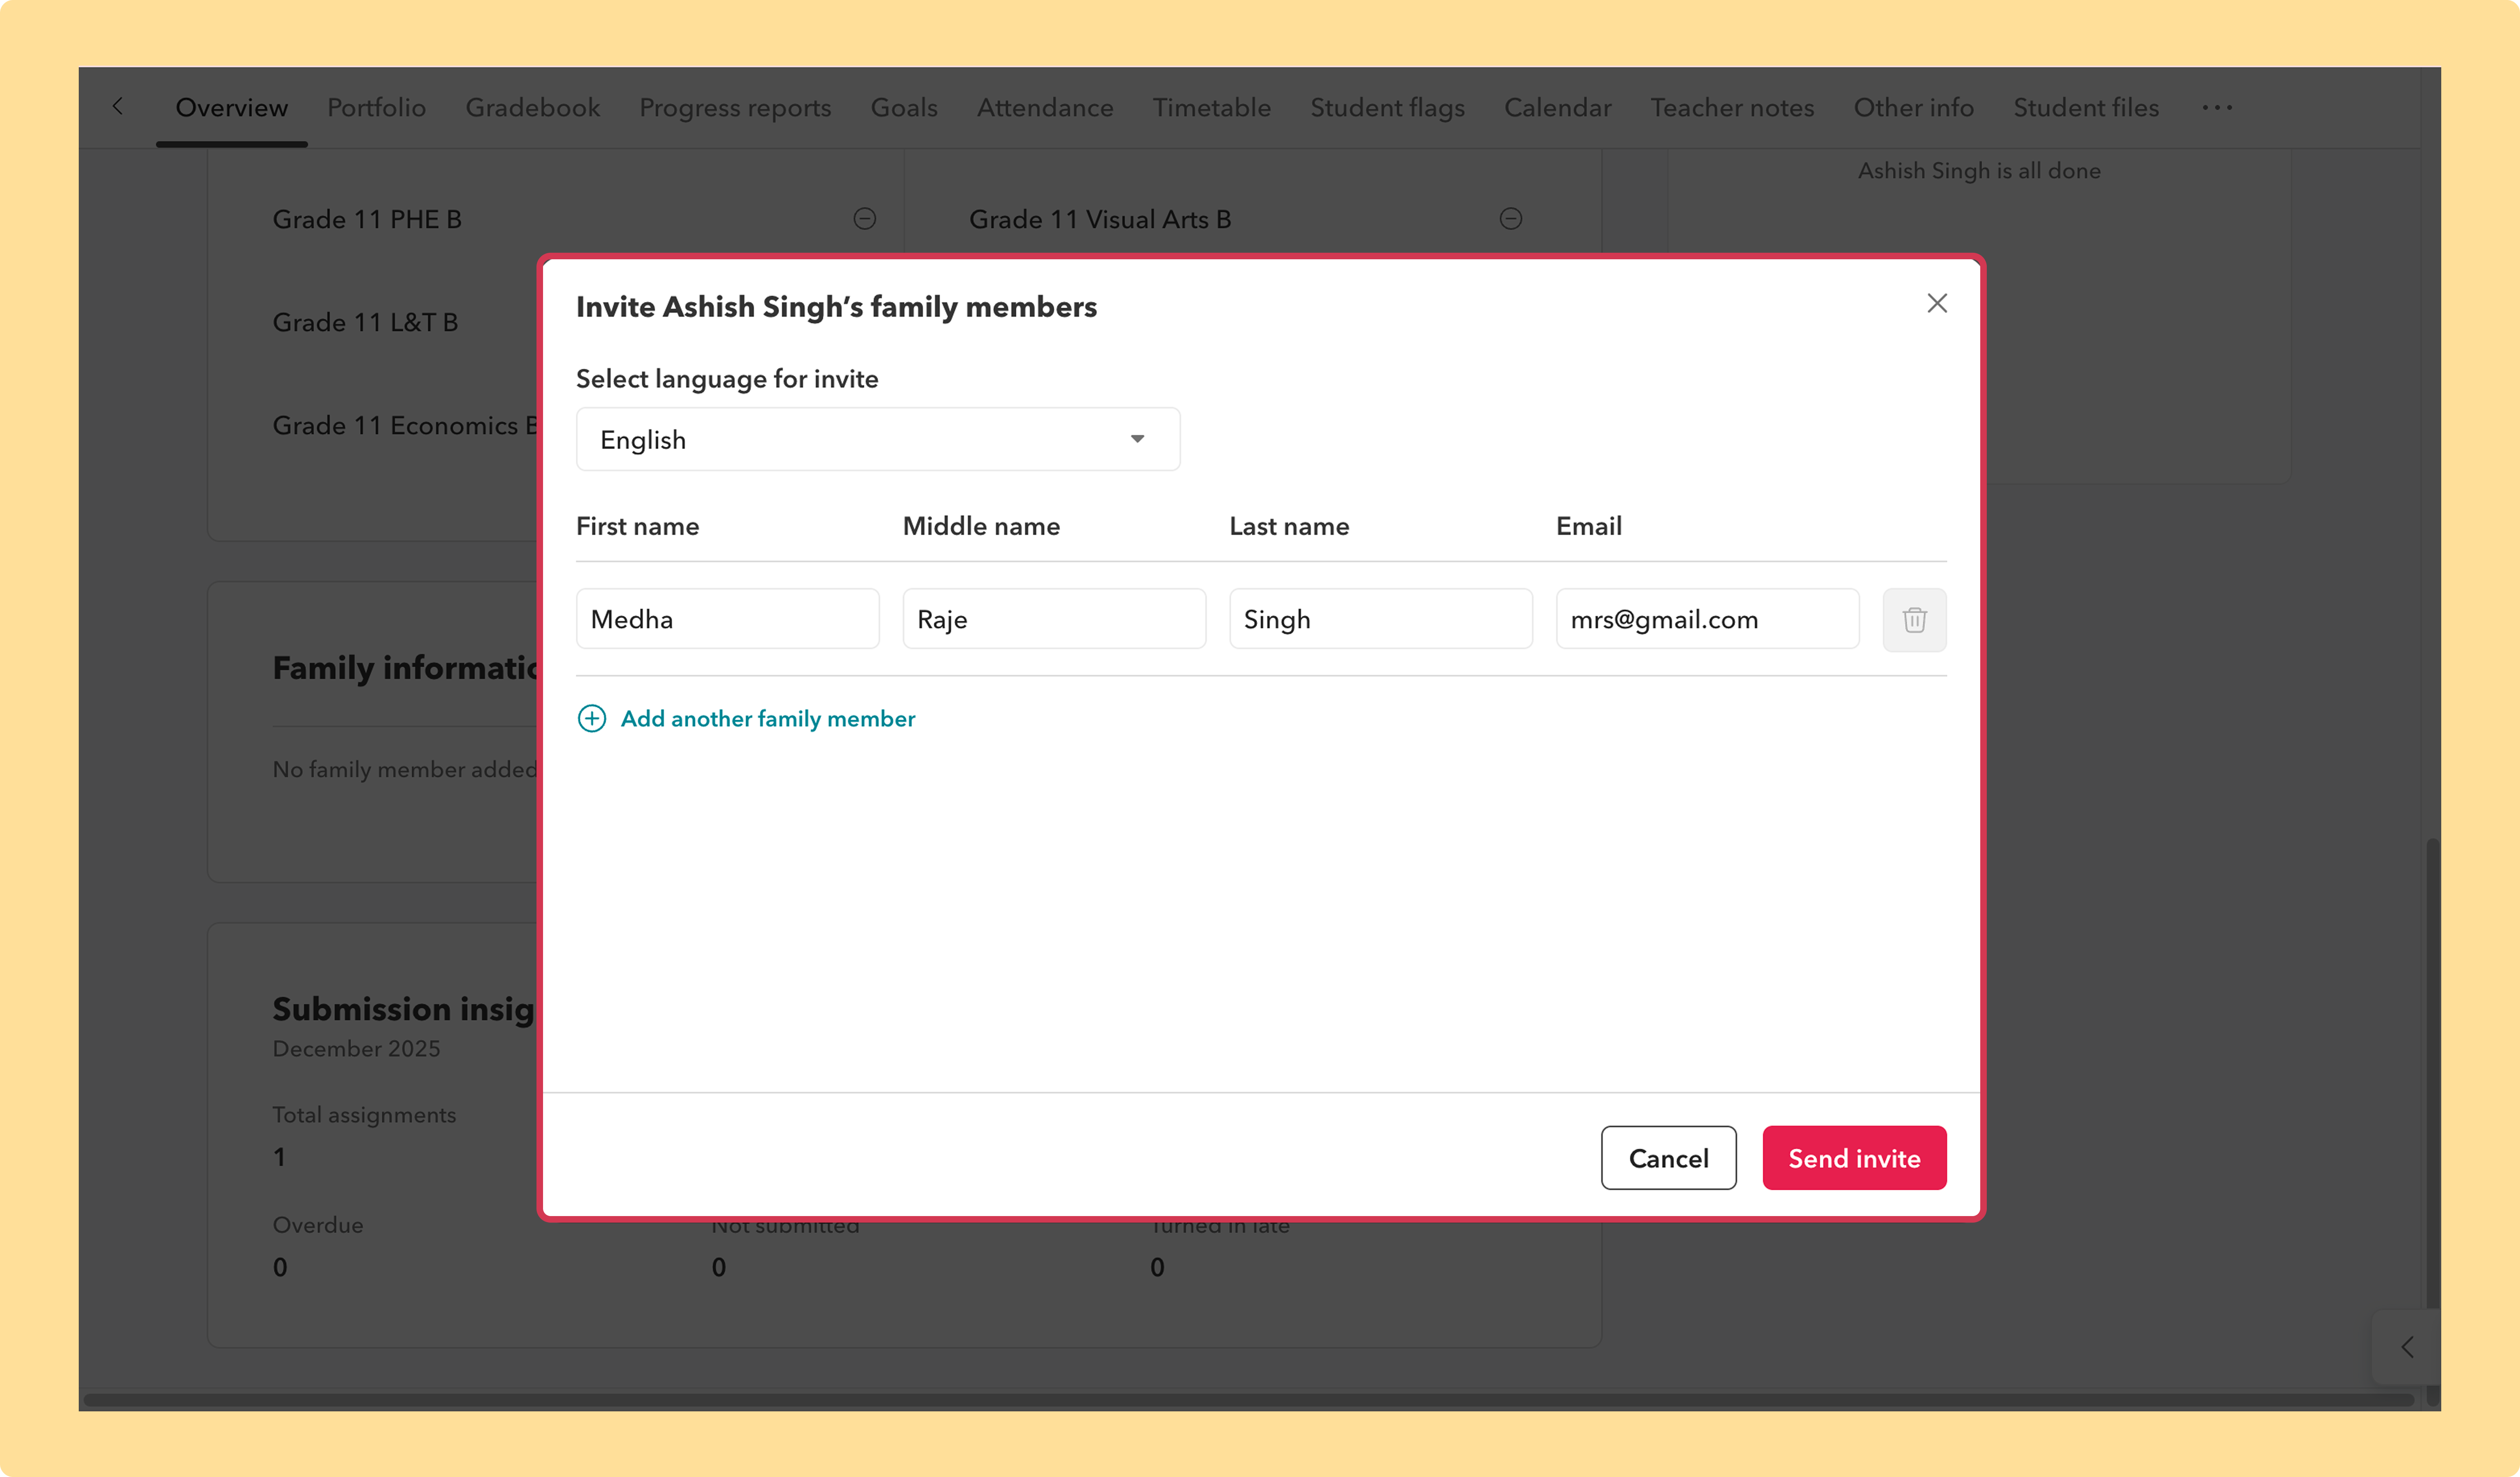
Task: Cancel the invite dialog
Action: point(1668,1158)
